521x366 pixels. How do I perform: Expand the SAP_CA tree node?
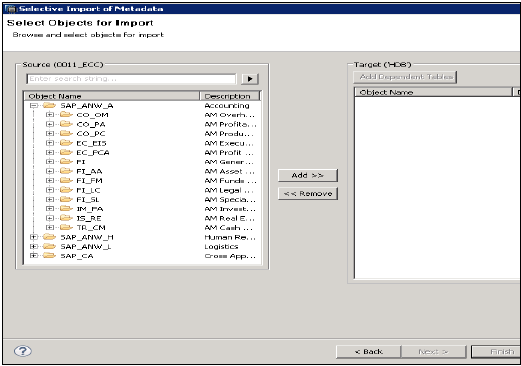(33, 256)
